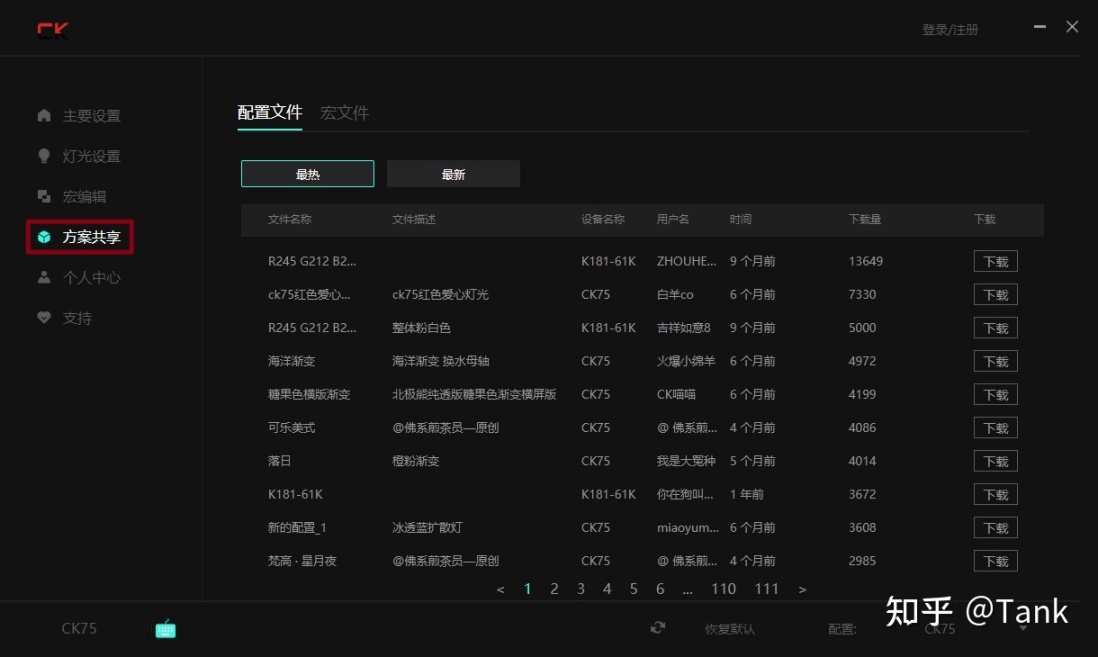Screen dimensions: 1098x657
Task: Click the 北极熊纯透版糖果色渐变横屏版 description
Action: pos(474,394)
